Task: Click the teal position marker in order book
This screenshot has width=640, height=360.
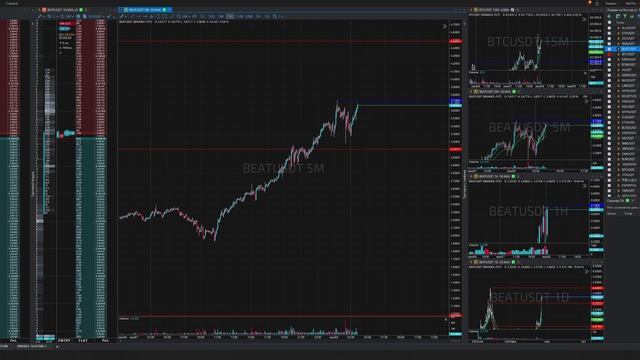Action: pos(67,133)
